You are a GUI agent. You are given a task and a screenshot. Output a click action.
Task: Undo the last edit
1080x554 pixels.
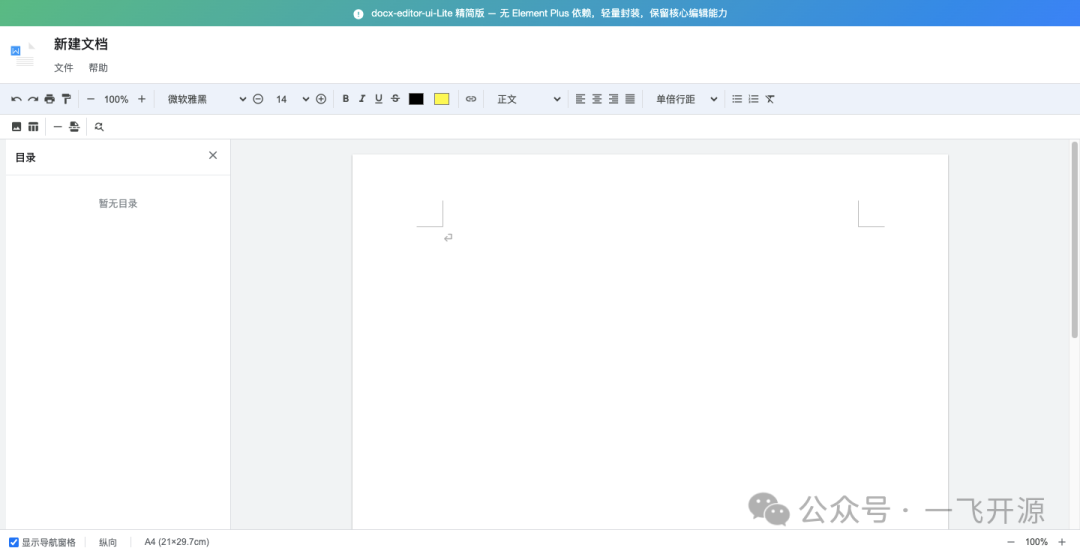tap(17, 99)
